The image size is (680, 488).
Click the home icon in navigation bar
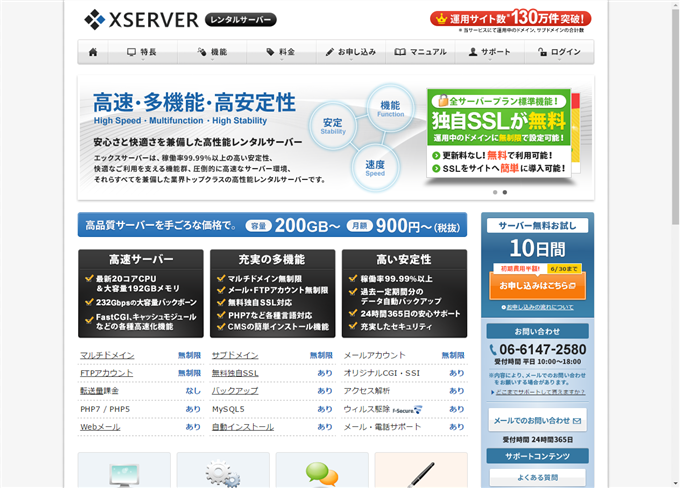coord(93,52)
